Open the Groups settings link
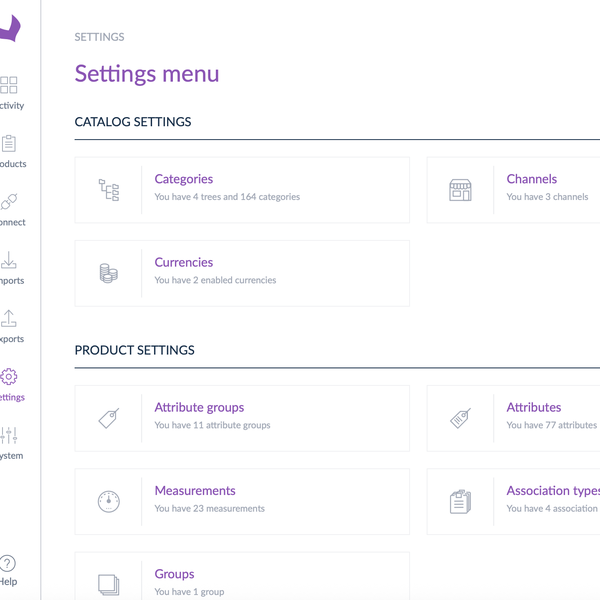Image resolution: width=600 pixels, height=600 pixels. pyautogui.click(x=174, y=574)
